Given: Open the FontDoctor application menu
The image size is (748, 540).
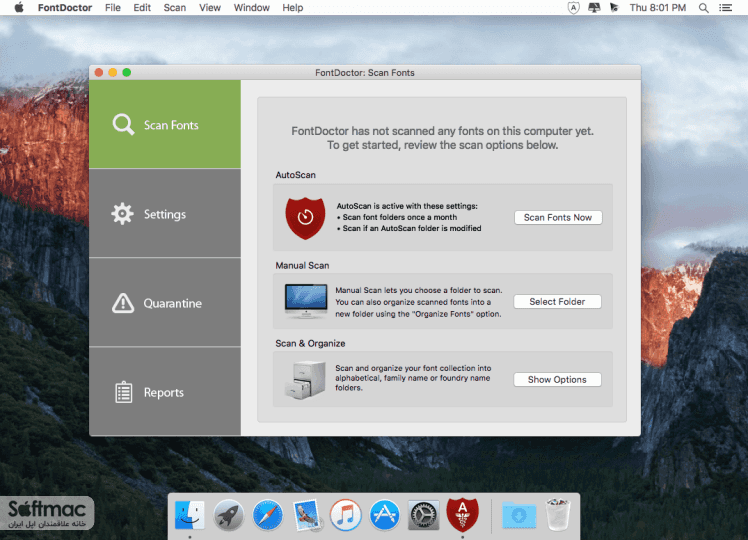Looking at the screenshot, I should click(65, 8).
